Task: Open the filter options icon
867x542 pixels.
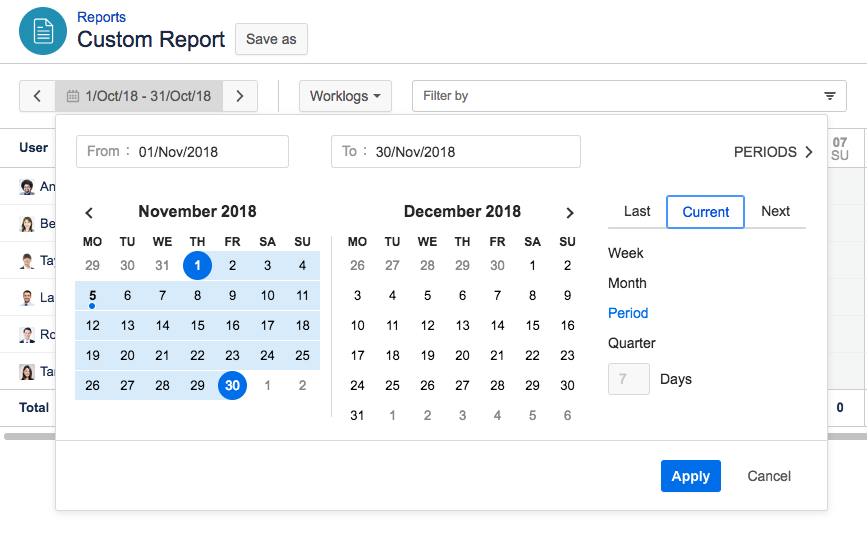Action: [829, 96]
